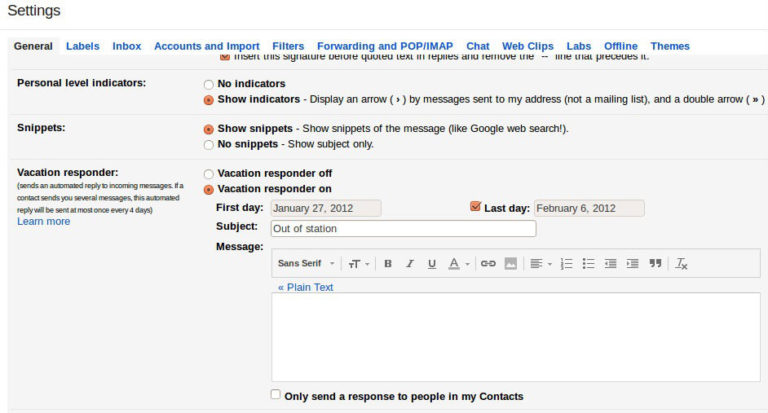The width and height of the screenshot is (768, 413).
Task: Open the Labels settings tab
Action: pos(83,46)
